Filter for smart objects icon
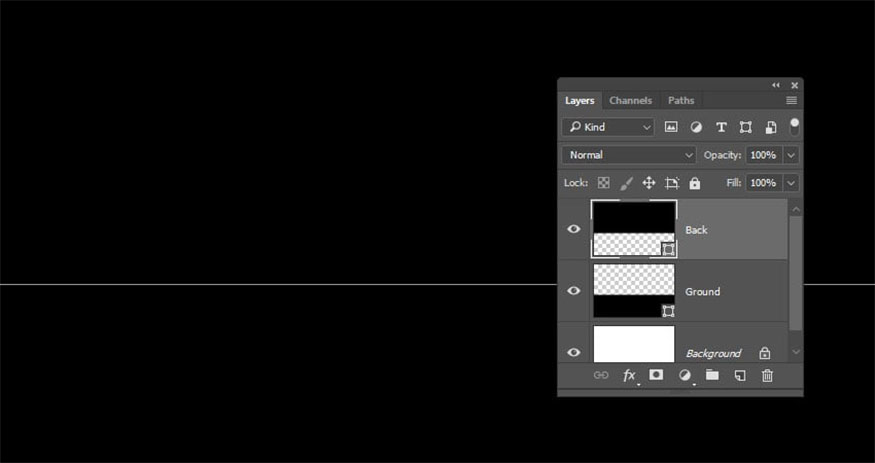This screenshot has height=463, width=875. click(x=771, y=127)
